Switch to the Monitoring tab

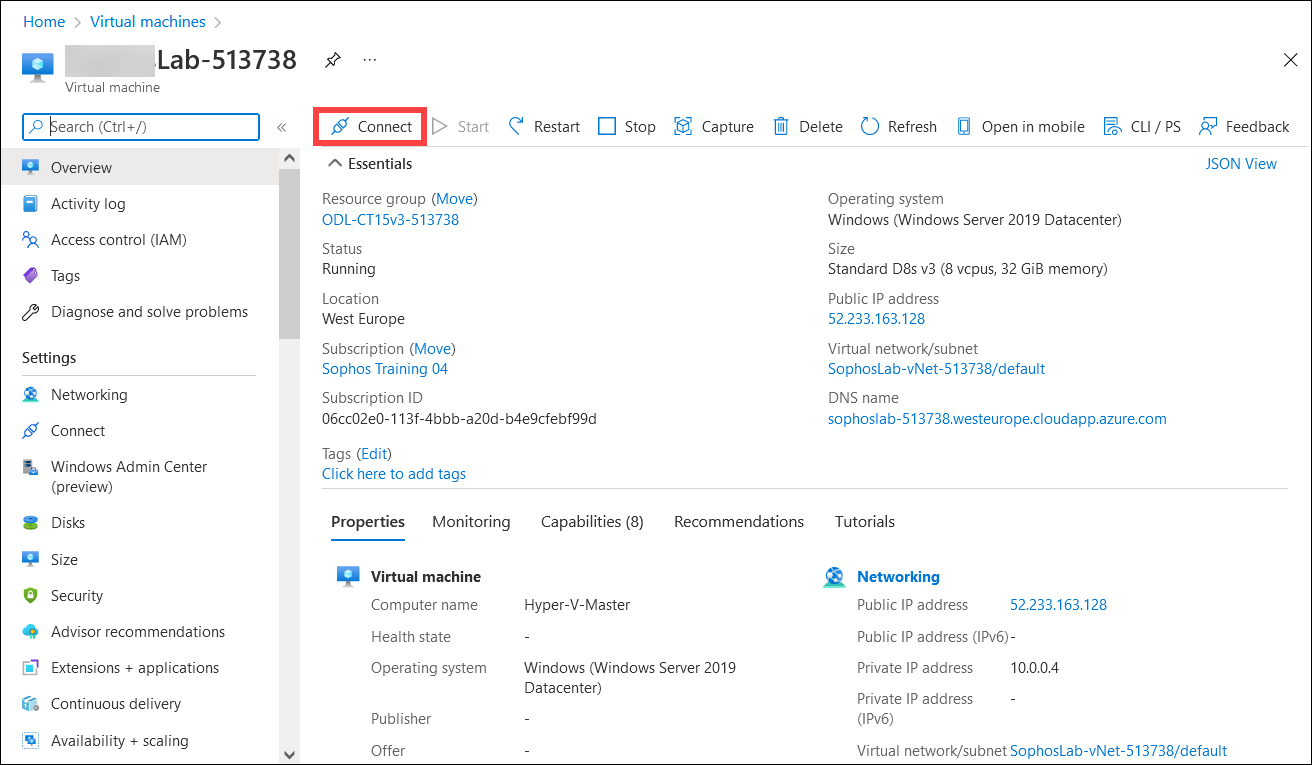click(471, 522)
